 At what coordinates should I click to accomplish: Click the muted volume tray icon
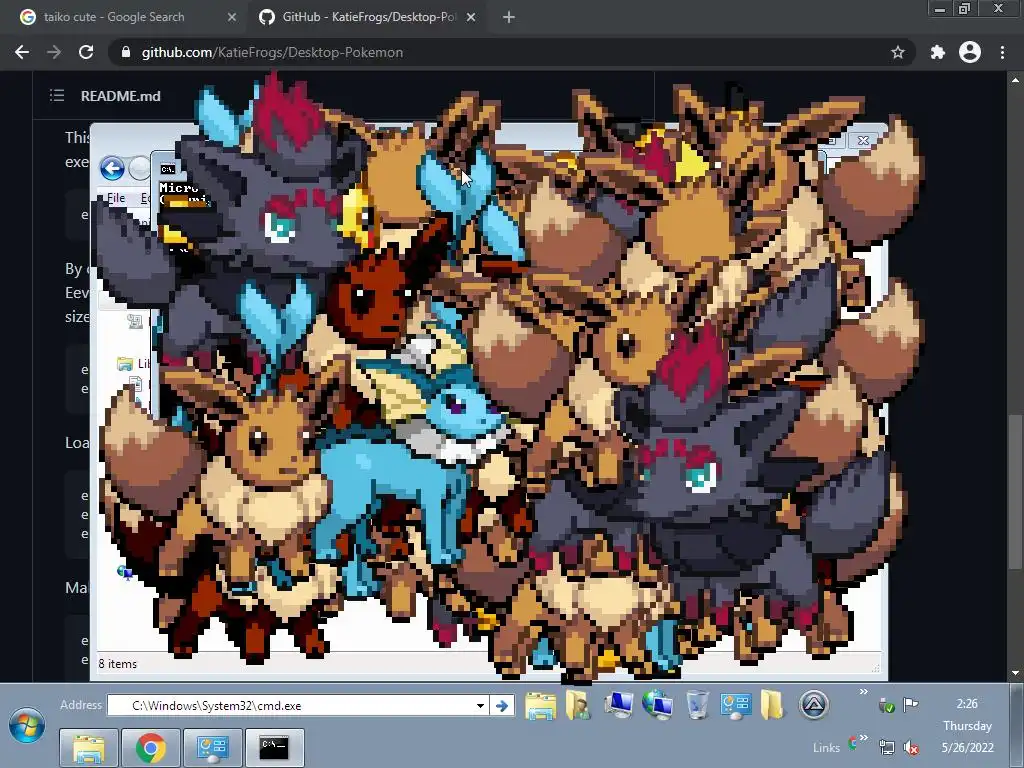tap(910, 748)
